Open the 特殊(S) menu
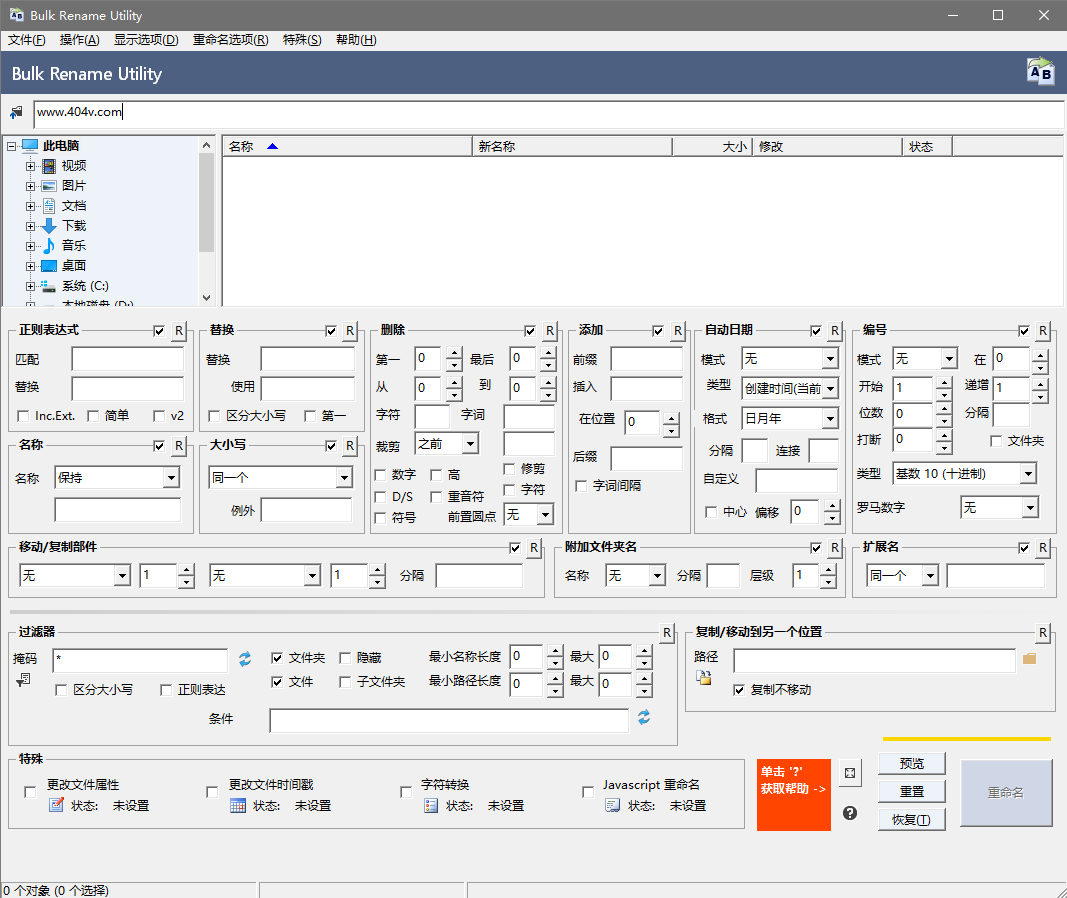This screenshot has height=898, width=1067. [x=302, y=40]
